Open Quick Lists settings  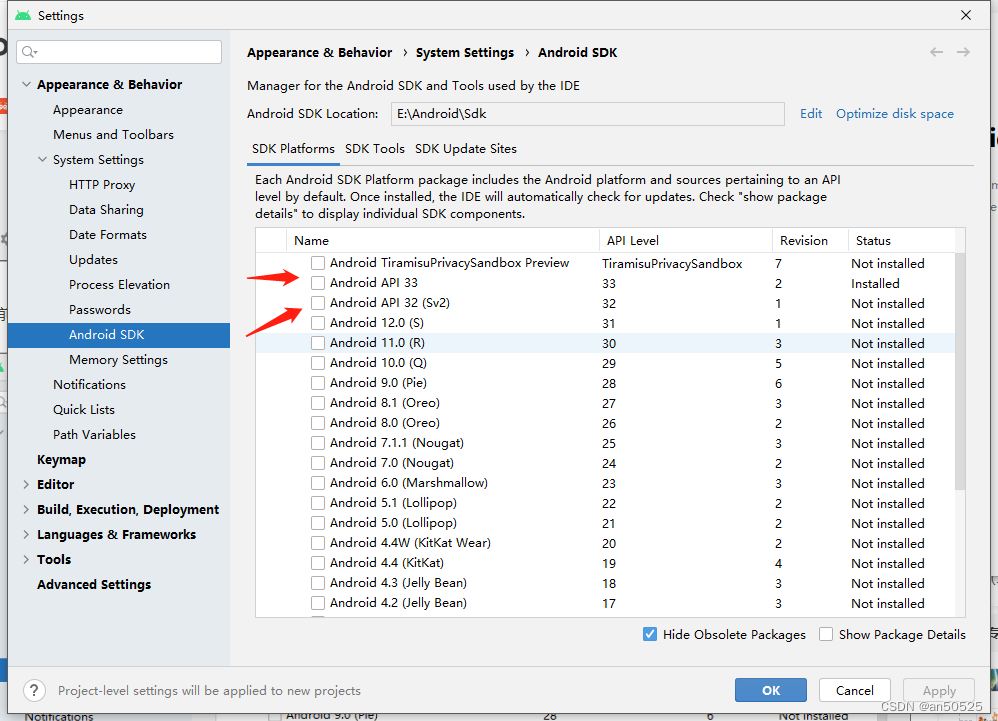83,409
